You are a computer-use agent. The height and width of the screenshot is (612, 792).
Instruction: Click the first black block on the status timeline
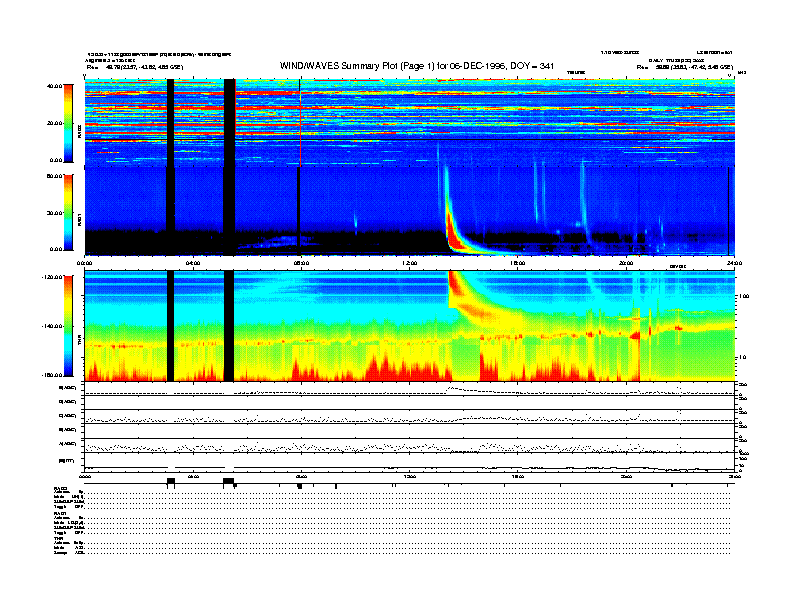pyautogui.click(x=171, y=481)
